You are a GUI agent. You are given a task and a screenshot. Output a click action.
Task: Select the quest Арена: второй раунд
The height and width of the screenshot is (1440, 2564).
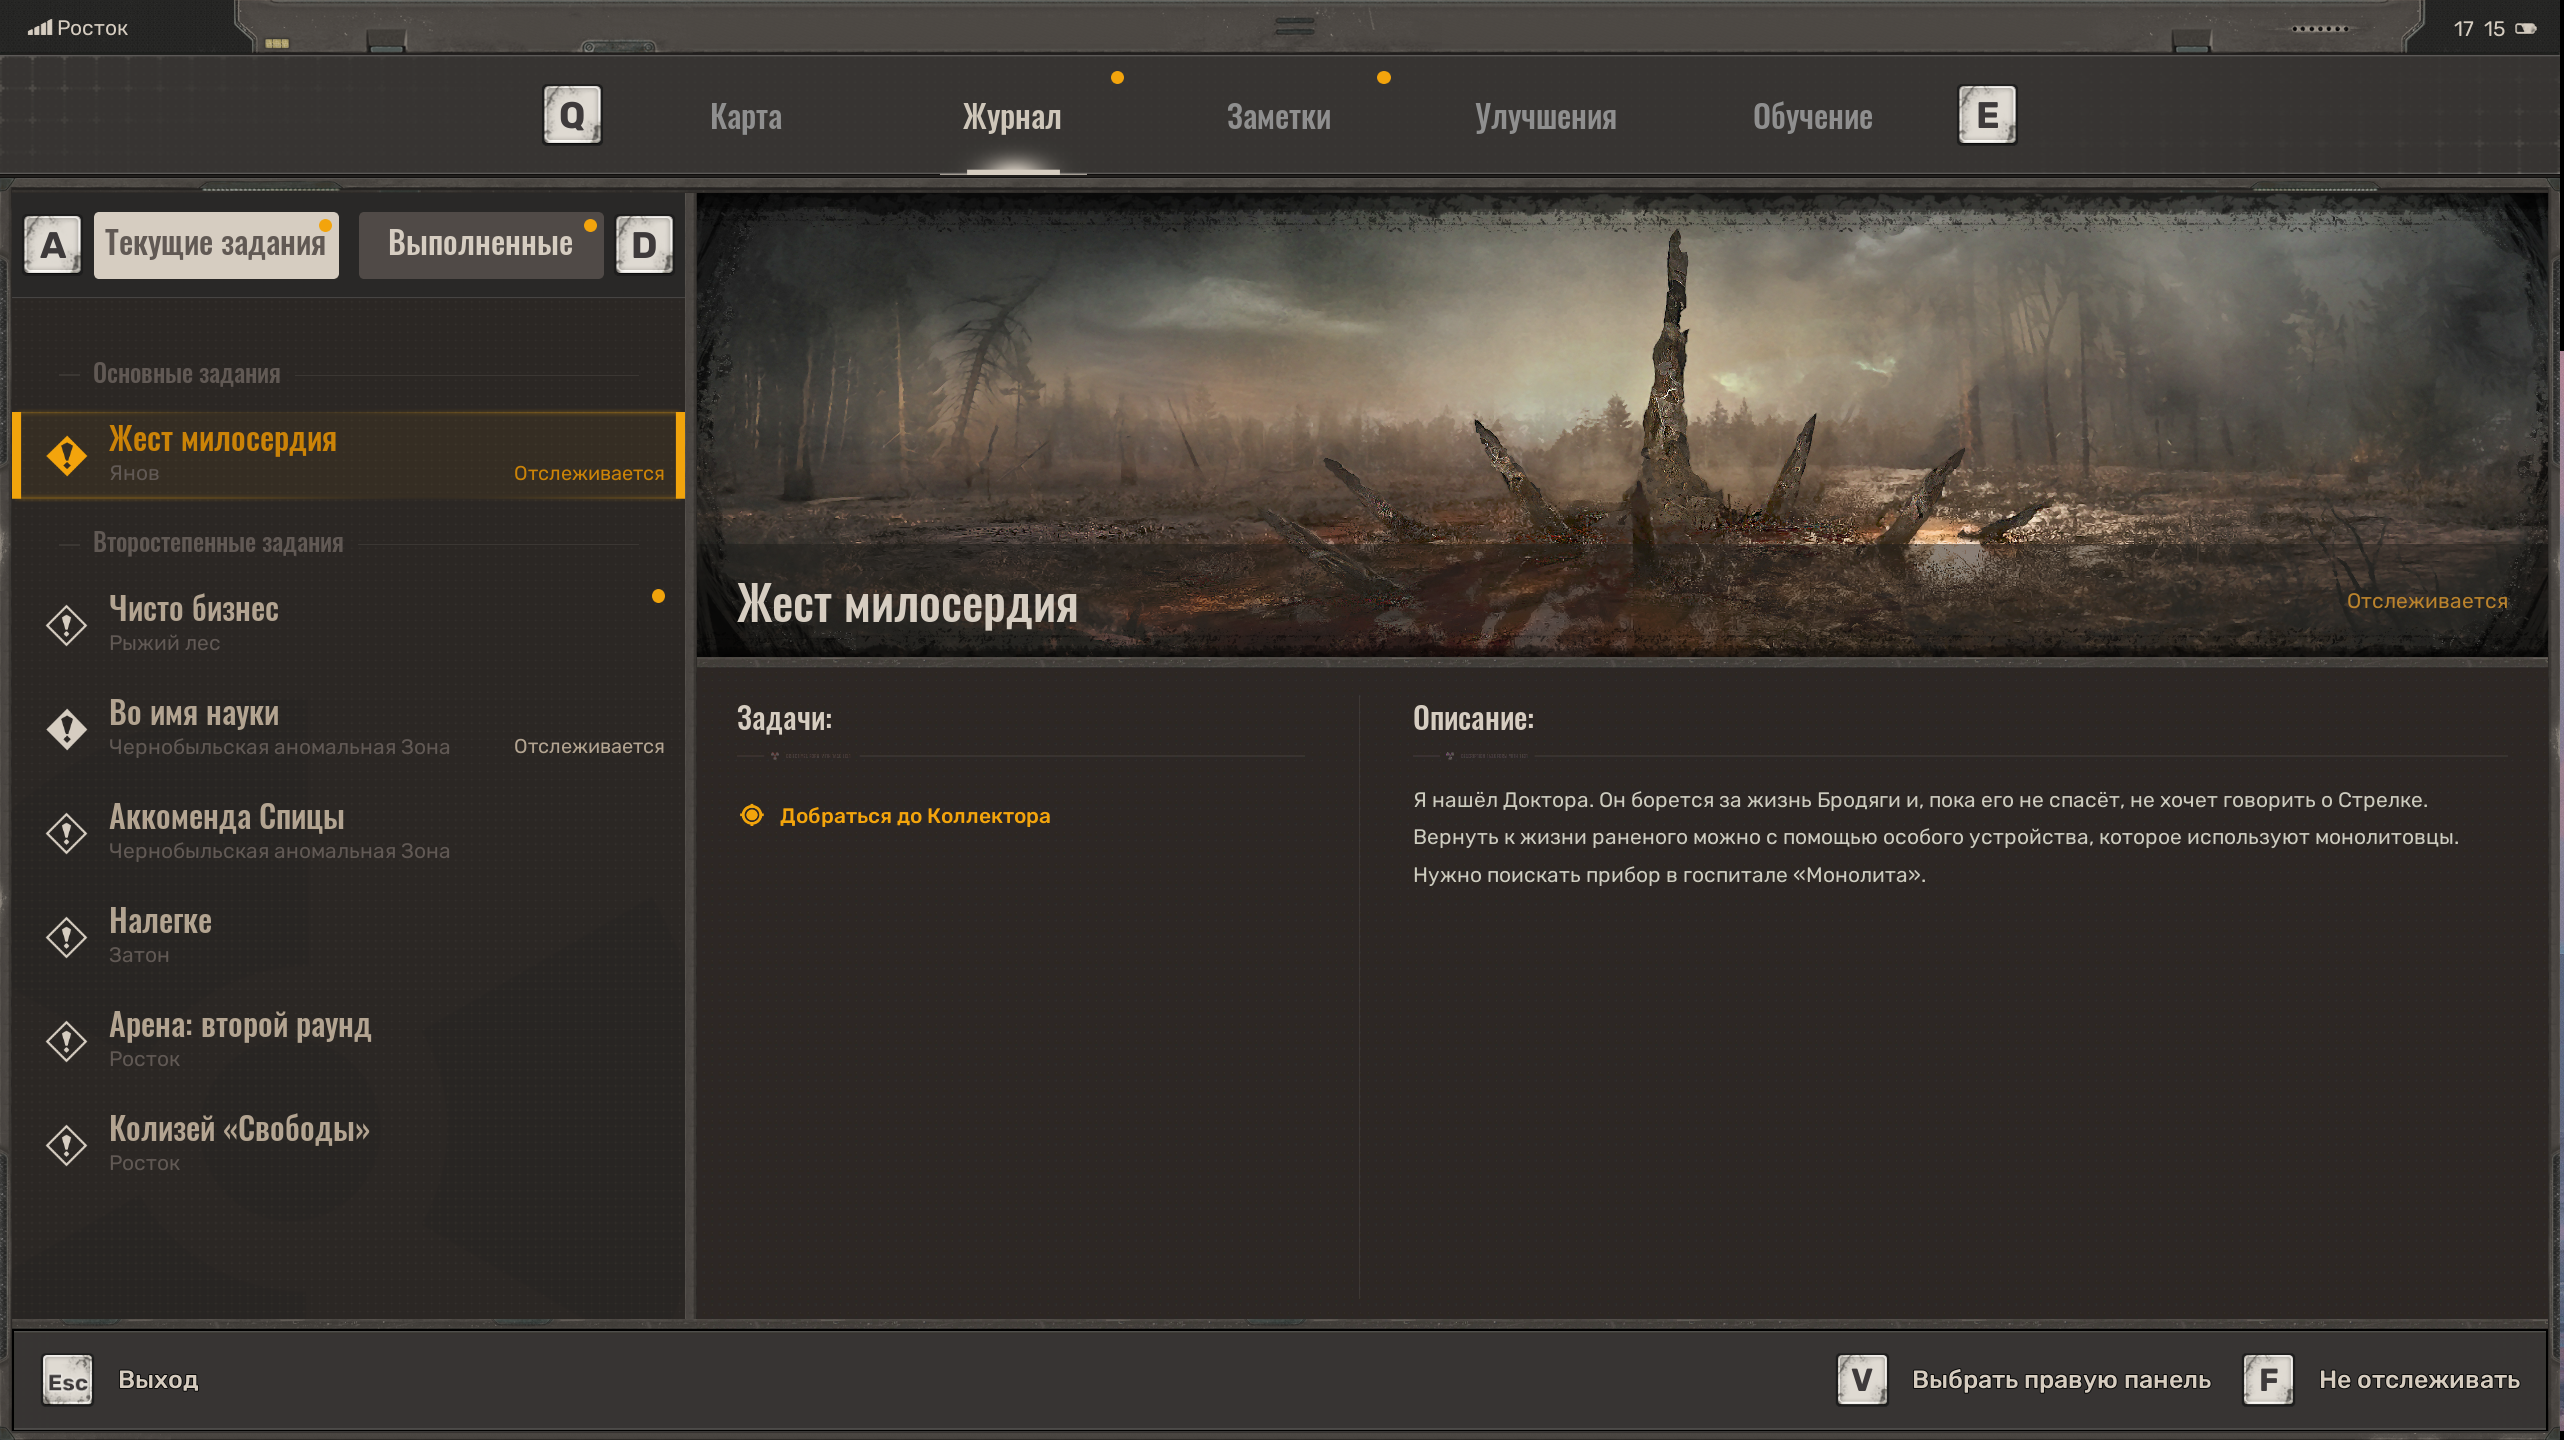click(x=348, y=1041)
